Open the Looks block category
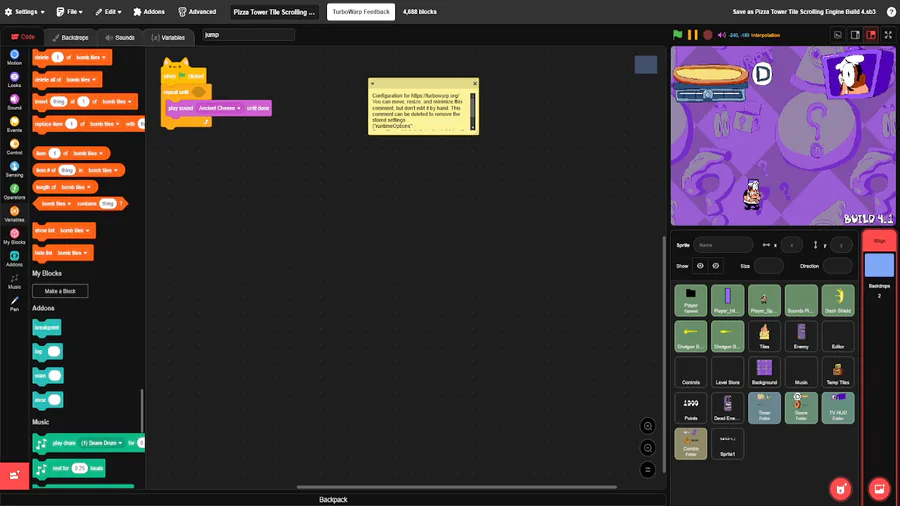Image resolution: width=900 pixels, height=506 pixels. (14, 80)
